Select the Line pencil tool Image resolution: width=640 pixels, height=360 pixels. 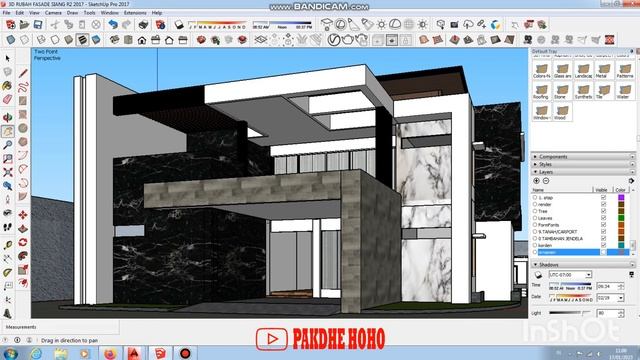pyautogui.click(x=23, y=73)
